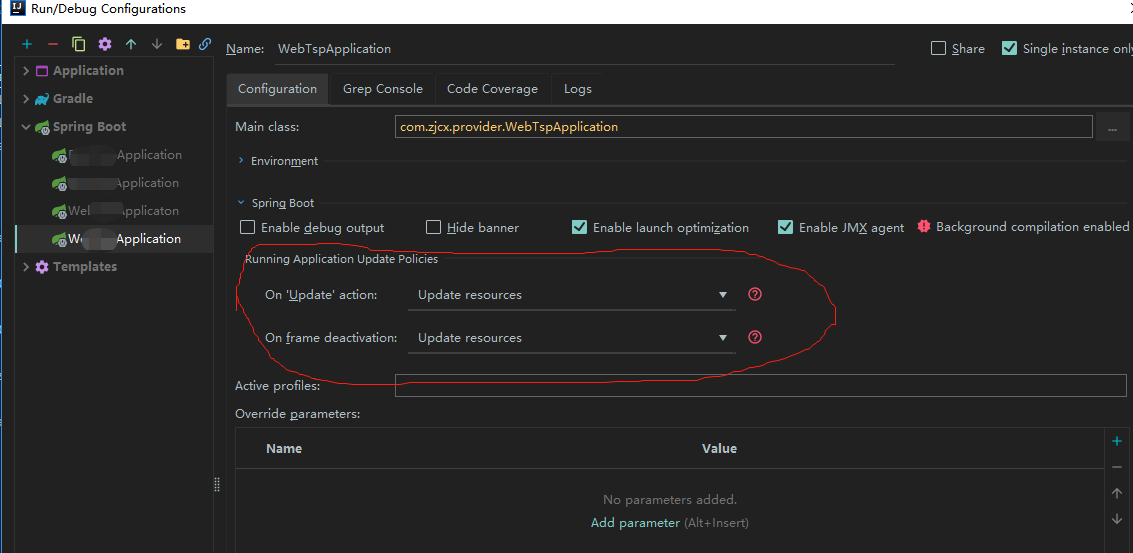Open the On frame deactivation dropdown
This screenshot has width=1133, height=553.
click(572, 338)
